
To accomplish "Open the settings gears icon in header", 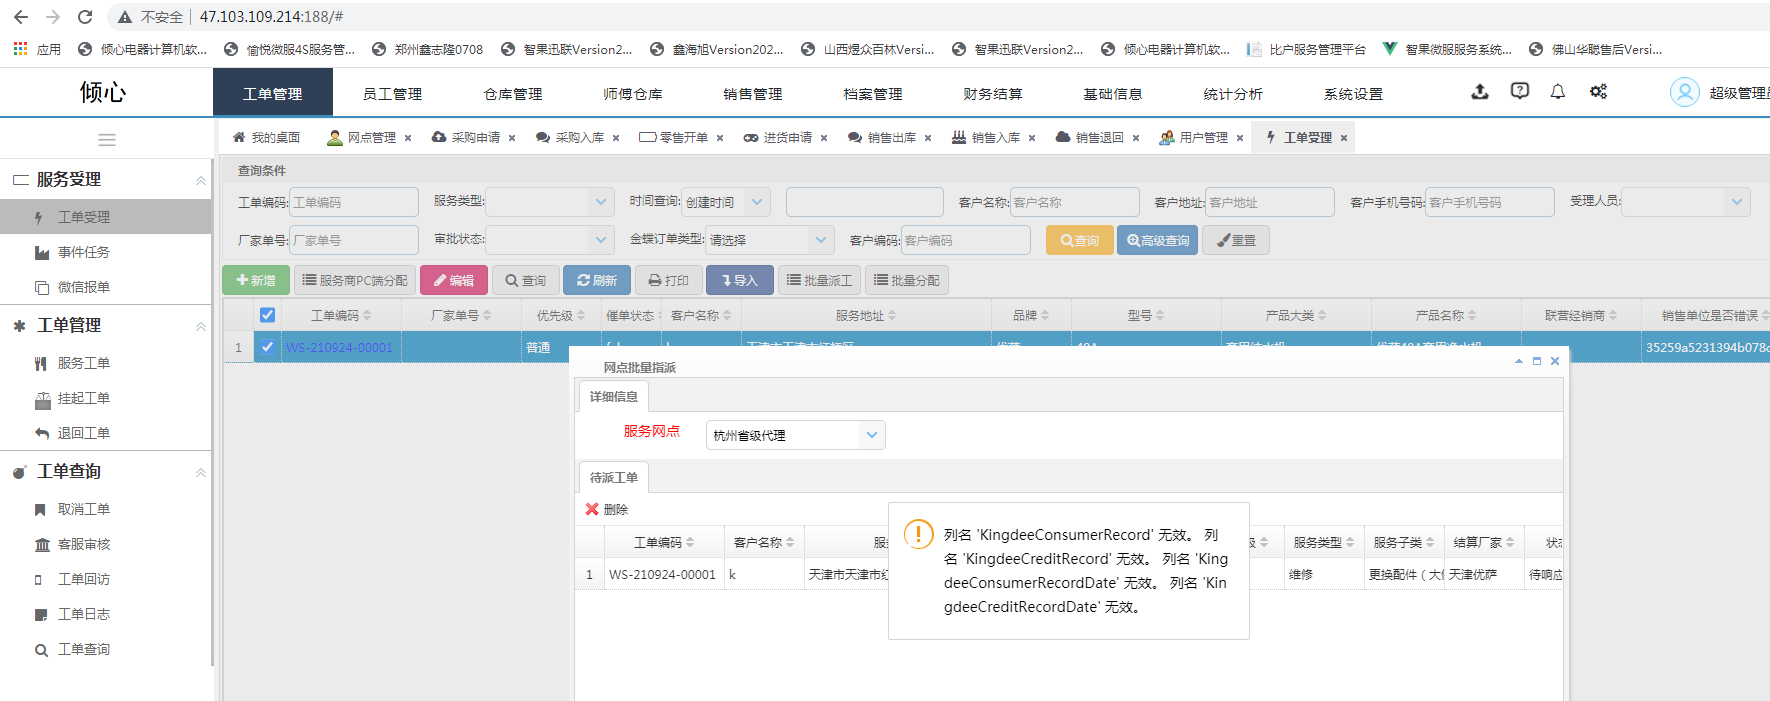I will tap(1598, 92).
